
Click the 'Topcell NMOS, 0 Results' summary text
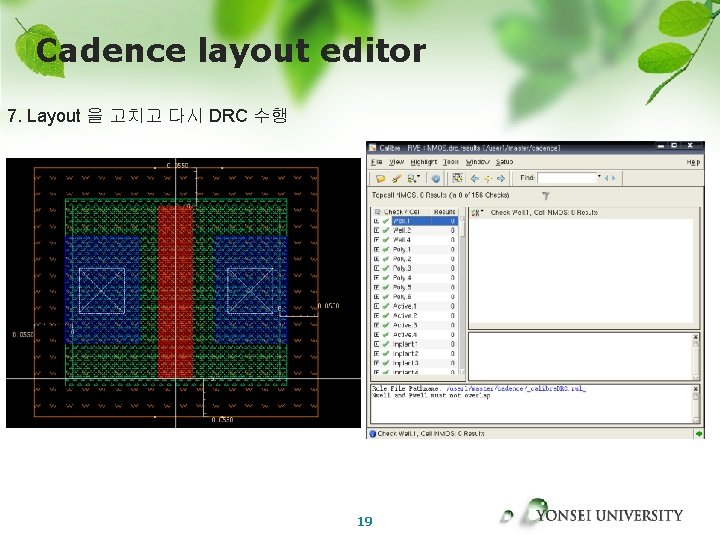click(x=440, y=195)
